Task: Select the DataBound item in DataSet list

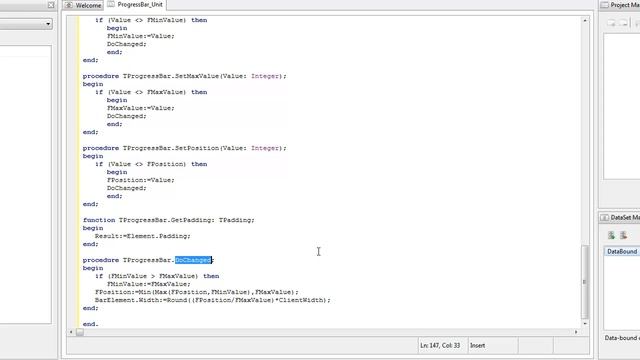Action: 622,251
